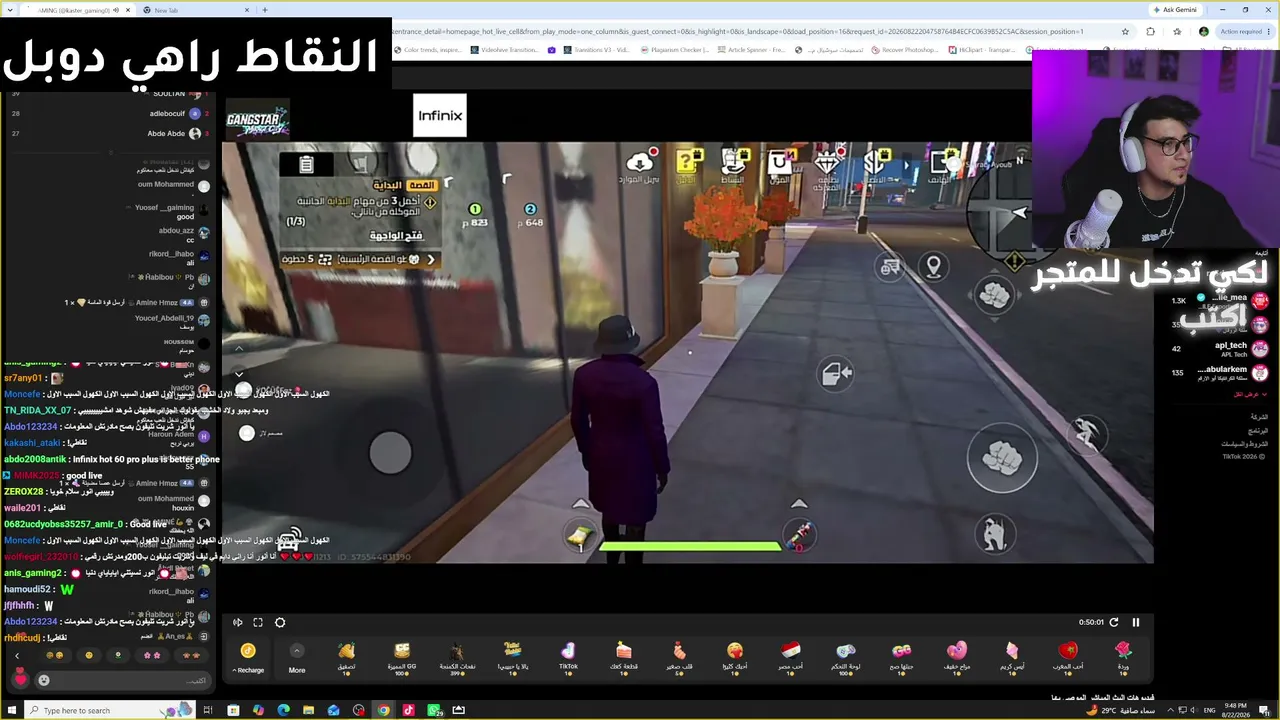Open TikTok app from taskbar
Screen dimensions: 1280x720
click(409, 710)
